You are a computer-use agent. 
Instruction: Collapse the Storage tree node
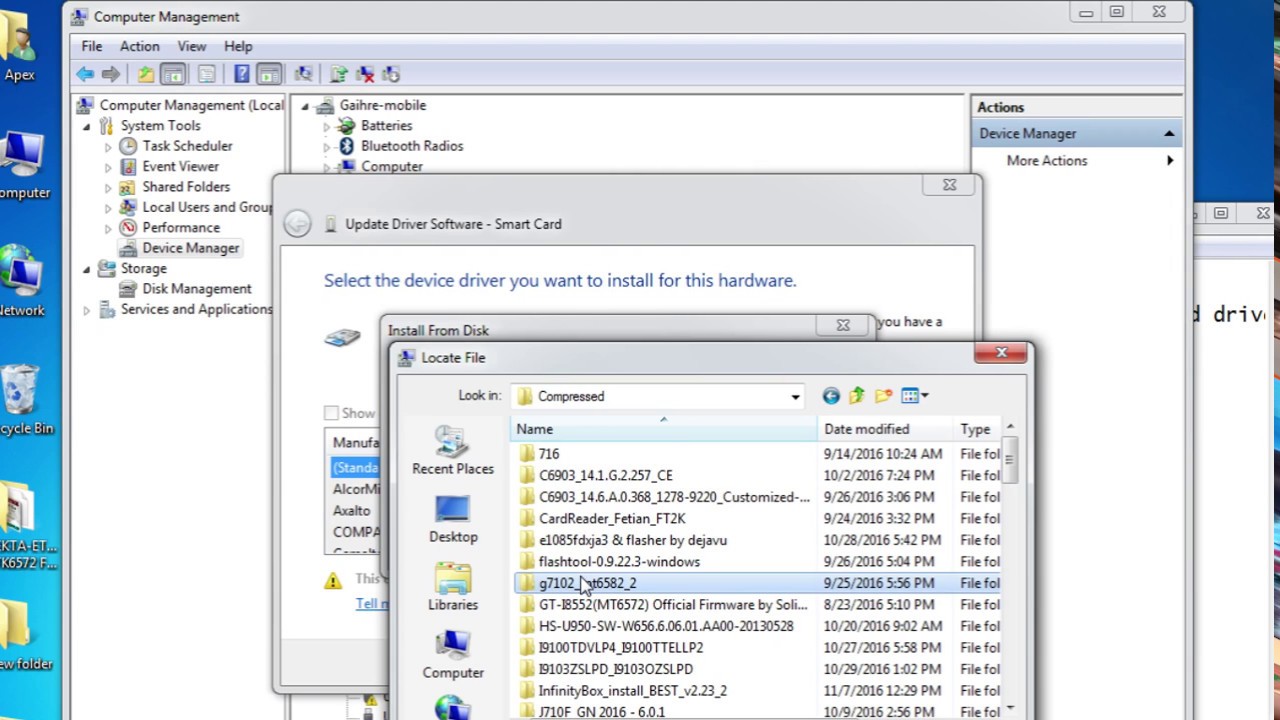[x=86, y=269]
